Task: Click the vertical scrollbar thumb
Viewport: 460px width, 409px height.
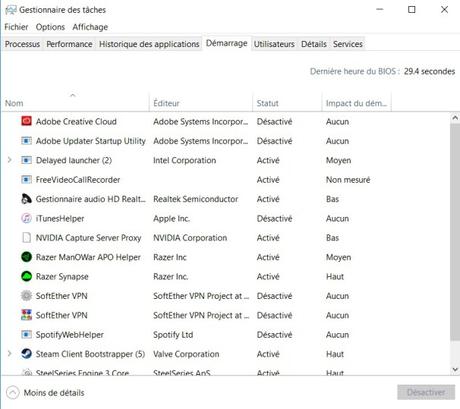Action: point(455,232)
